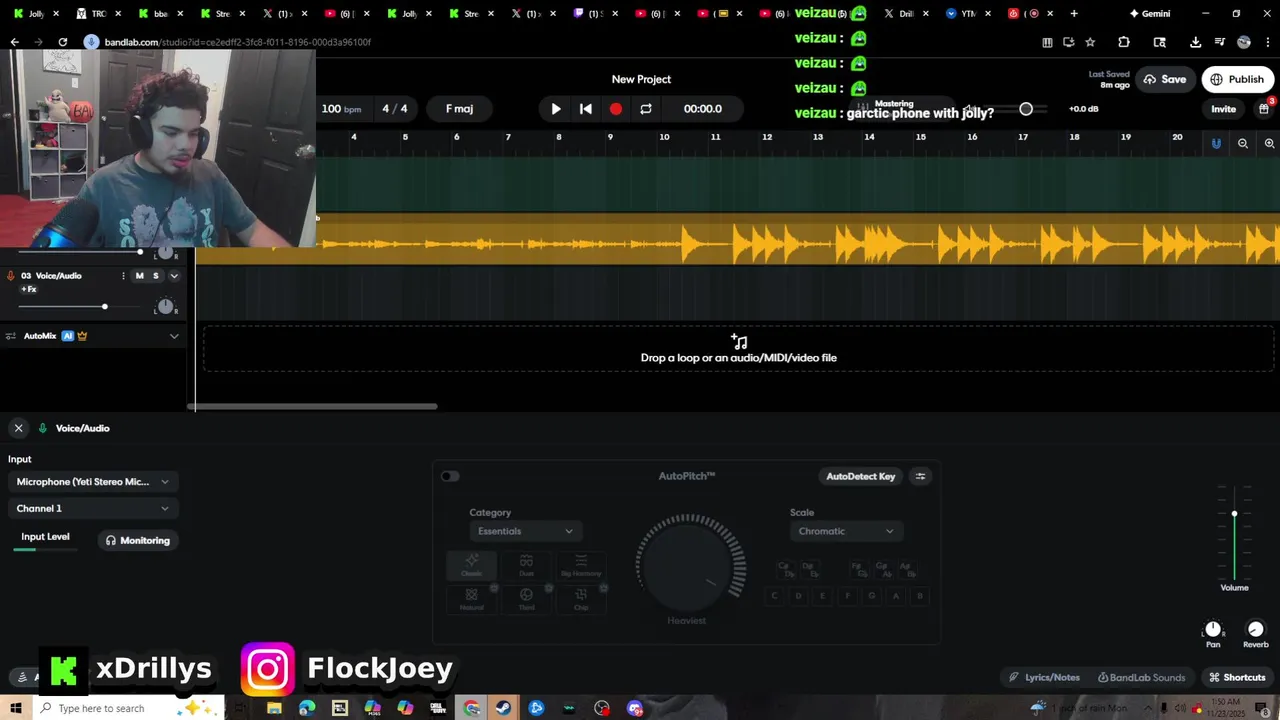
Task: Publish the project
Action: [1237, 79]
